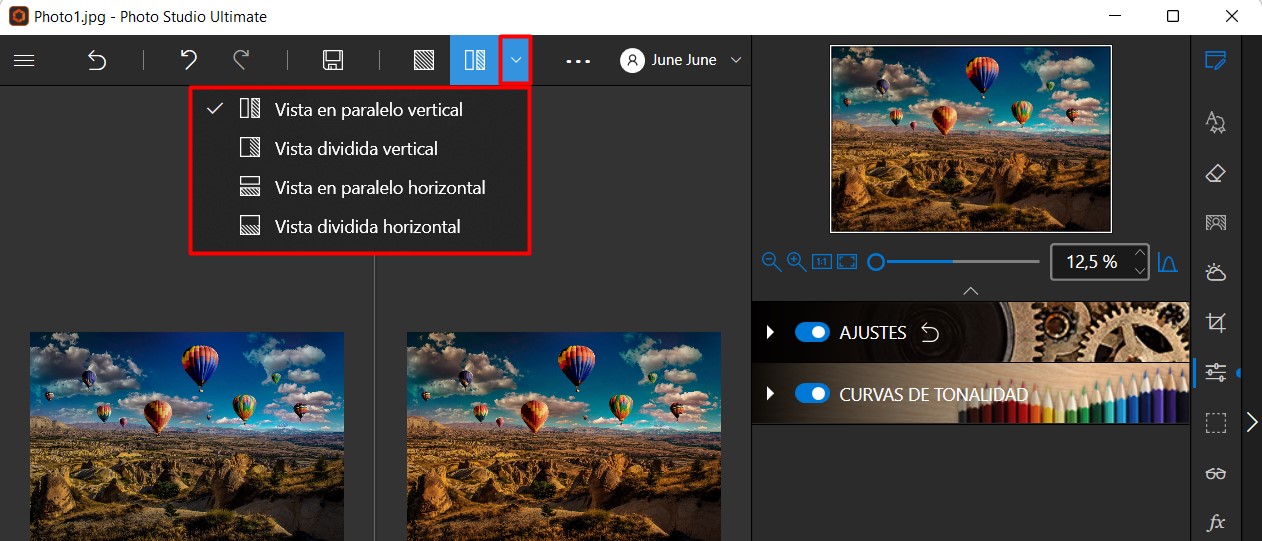The image size is (1262, 541).
Task: Open the fx effects tool
Action: [1216, 523]
